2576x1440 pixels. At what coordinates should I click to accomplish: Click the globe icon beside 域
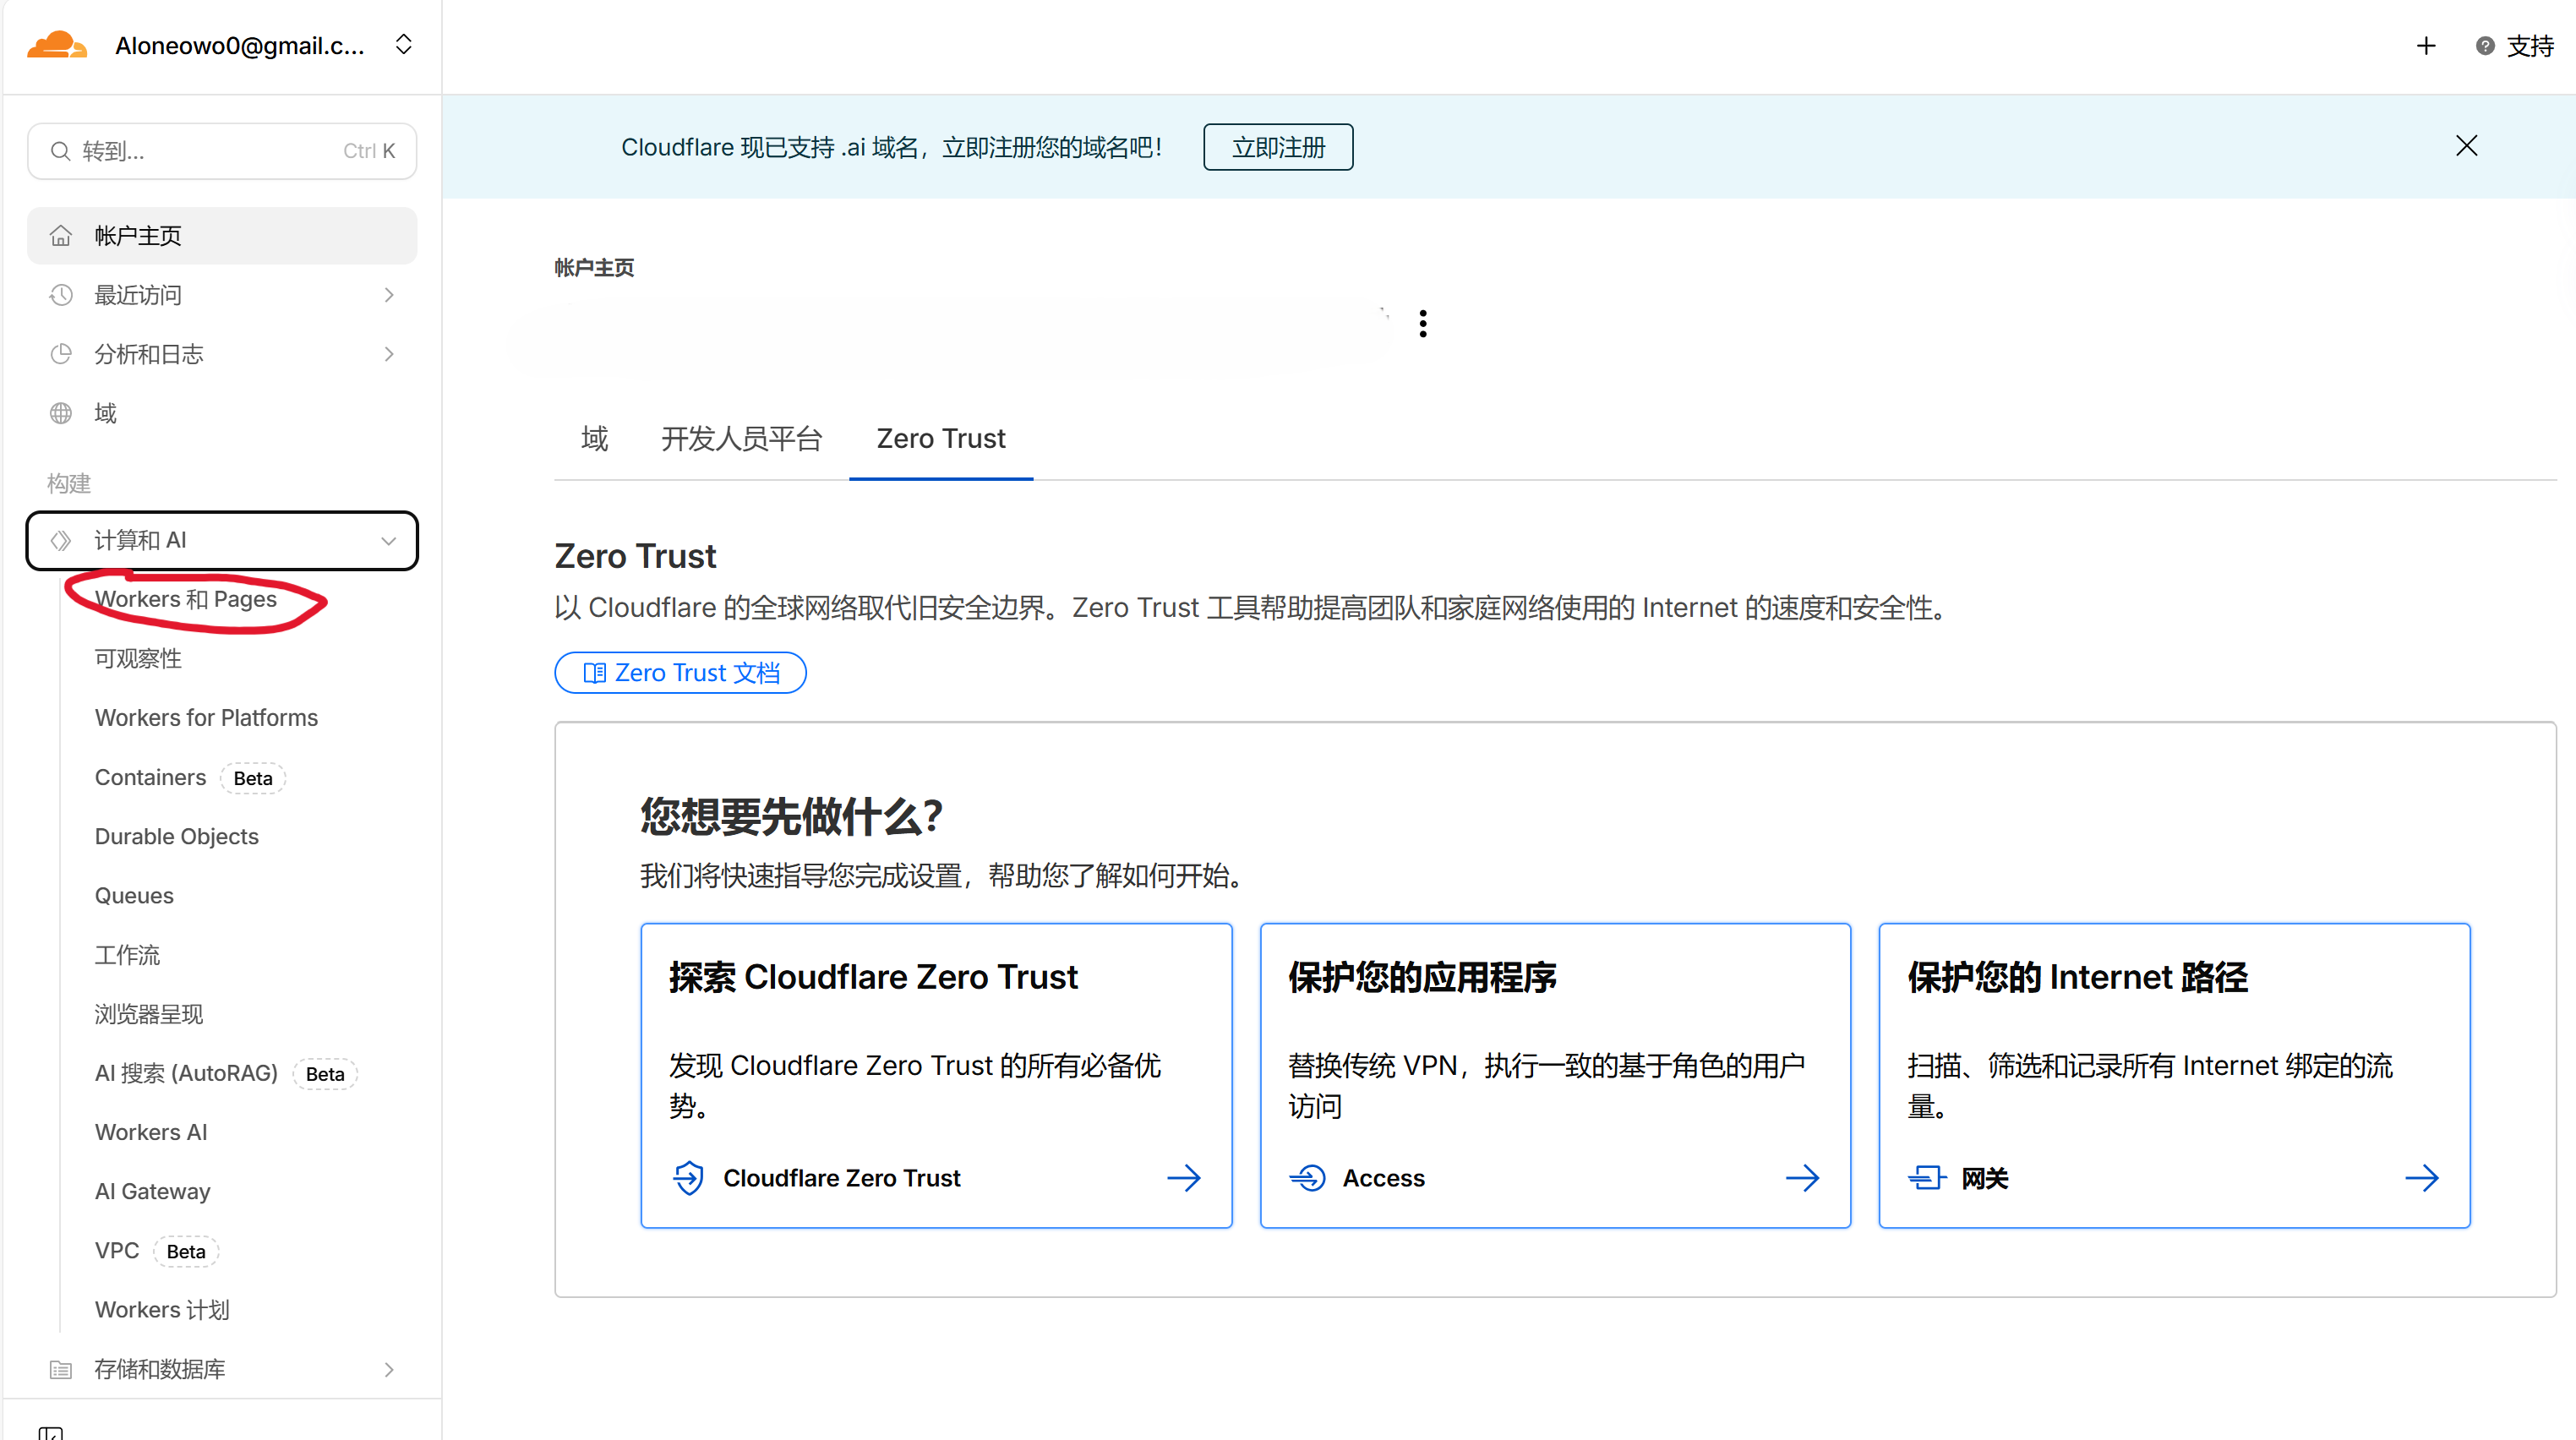(61, 413)
